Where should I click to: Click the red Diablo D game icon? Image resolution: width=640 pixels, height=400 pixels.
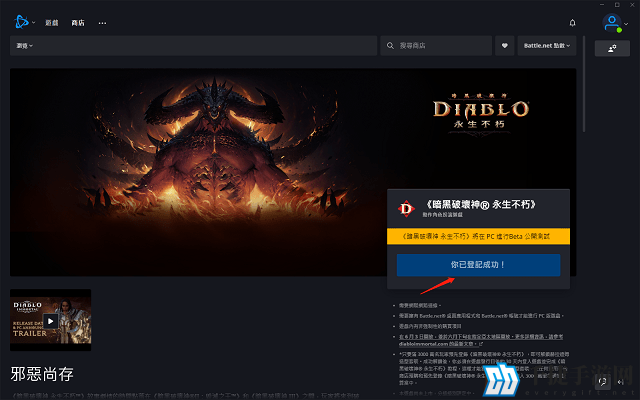coord(406,209)
